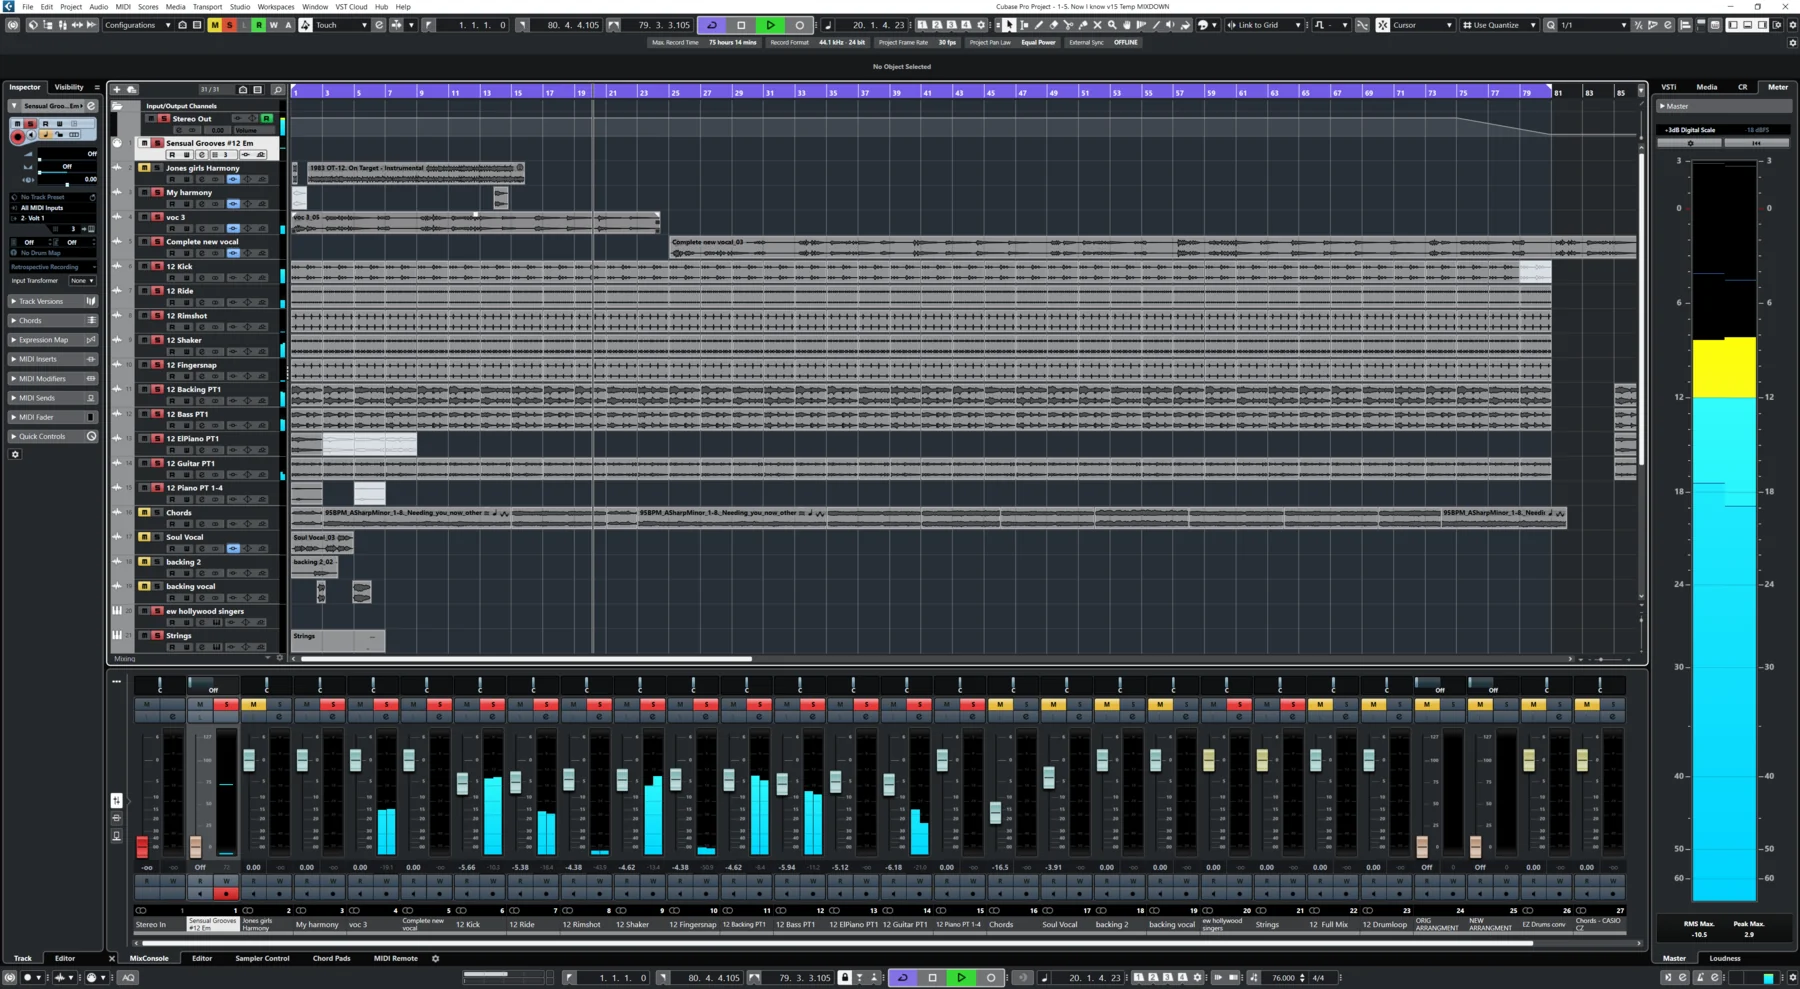
Task: Toggle the Snap on/off cross icon
Action: [1382, 25]
